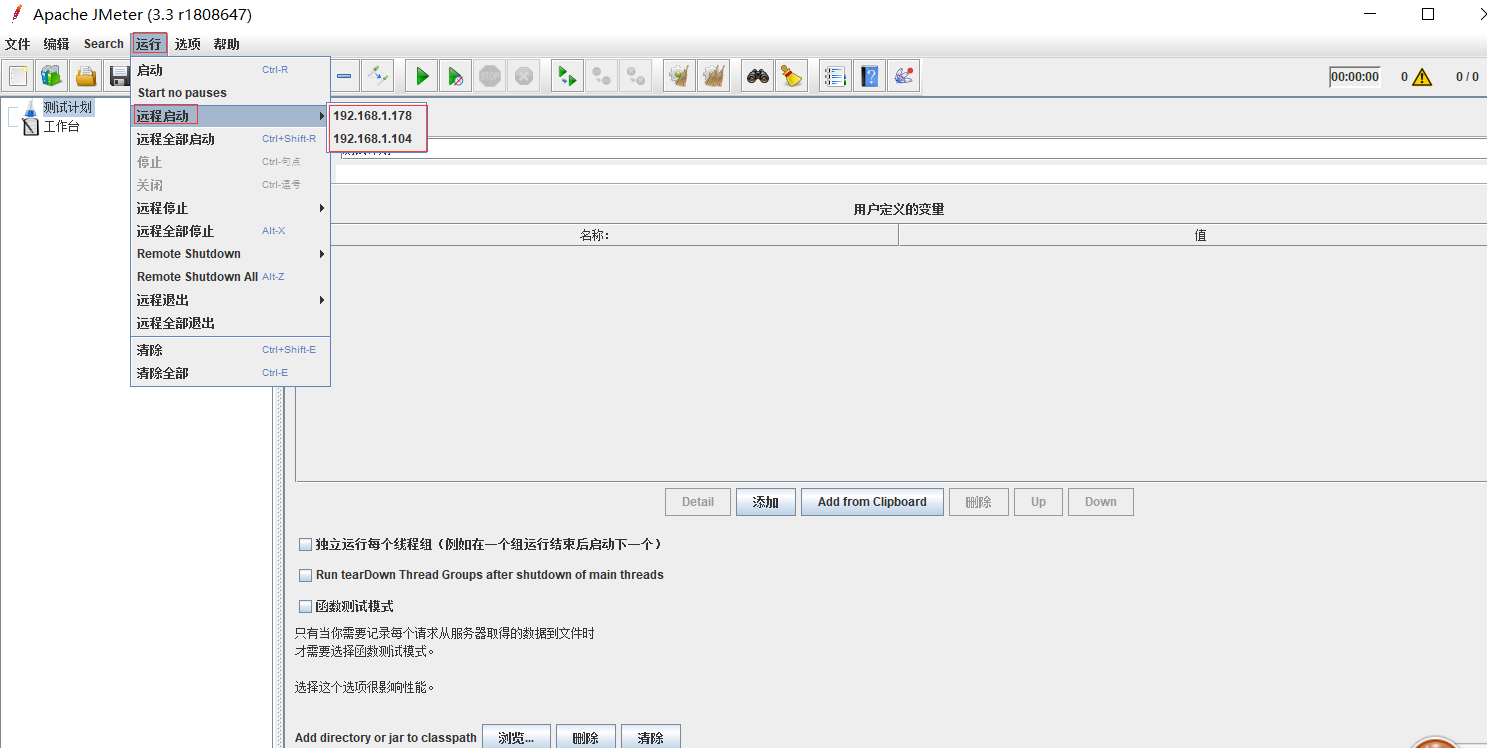Screen dimensions: 1487x748
Task: Click the 测试计划 flask tree icon
Action: 31,108
